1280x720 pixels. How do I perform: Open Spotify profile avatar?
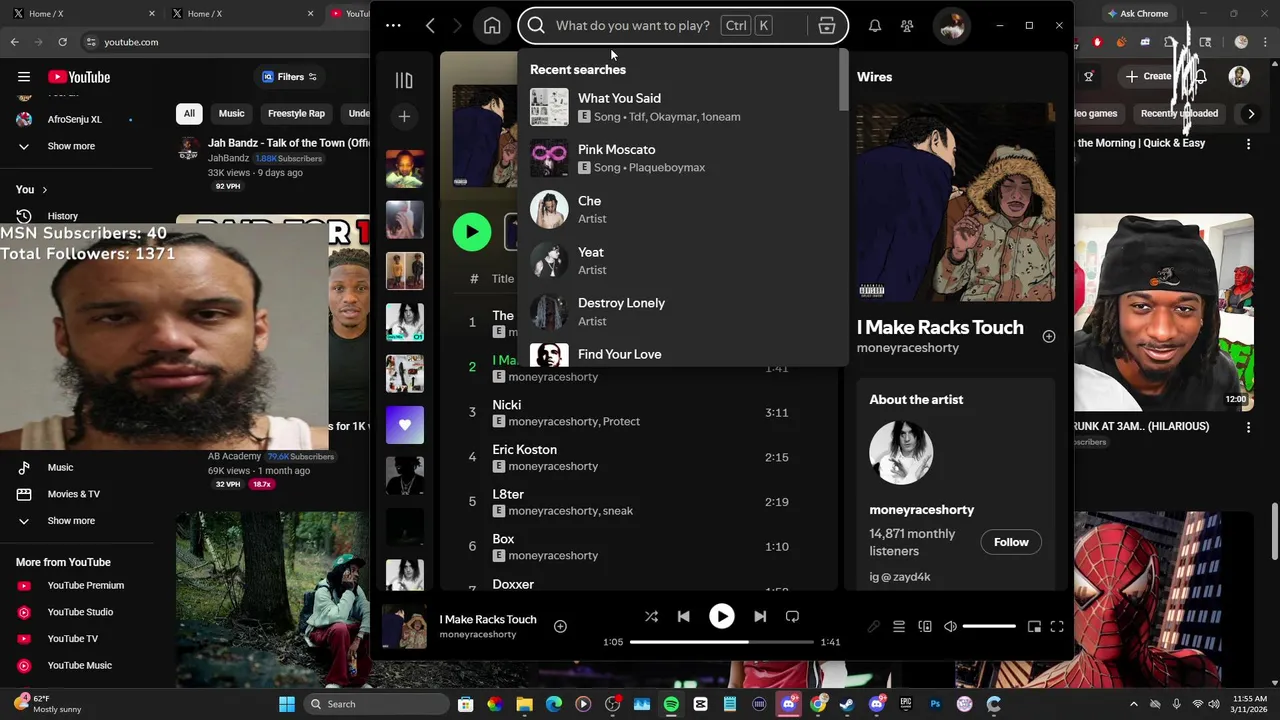click(952, 26)
